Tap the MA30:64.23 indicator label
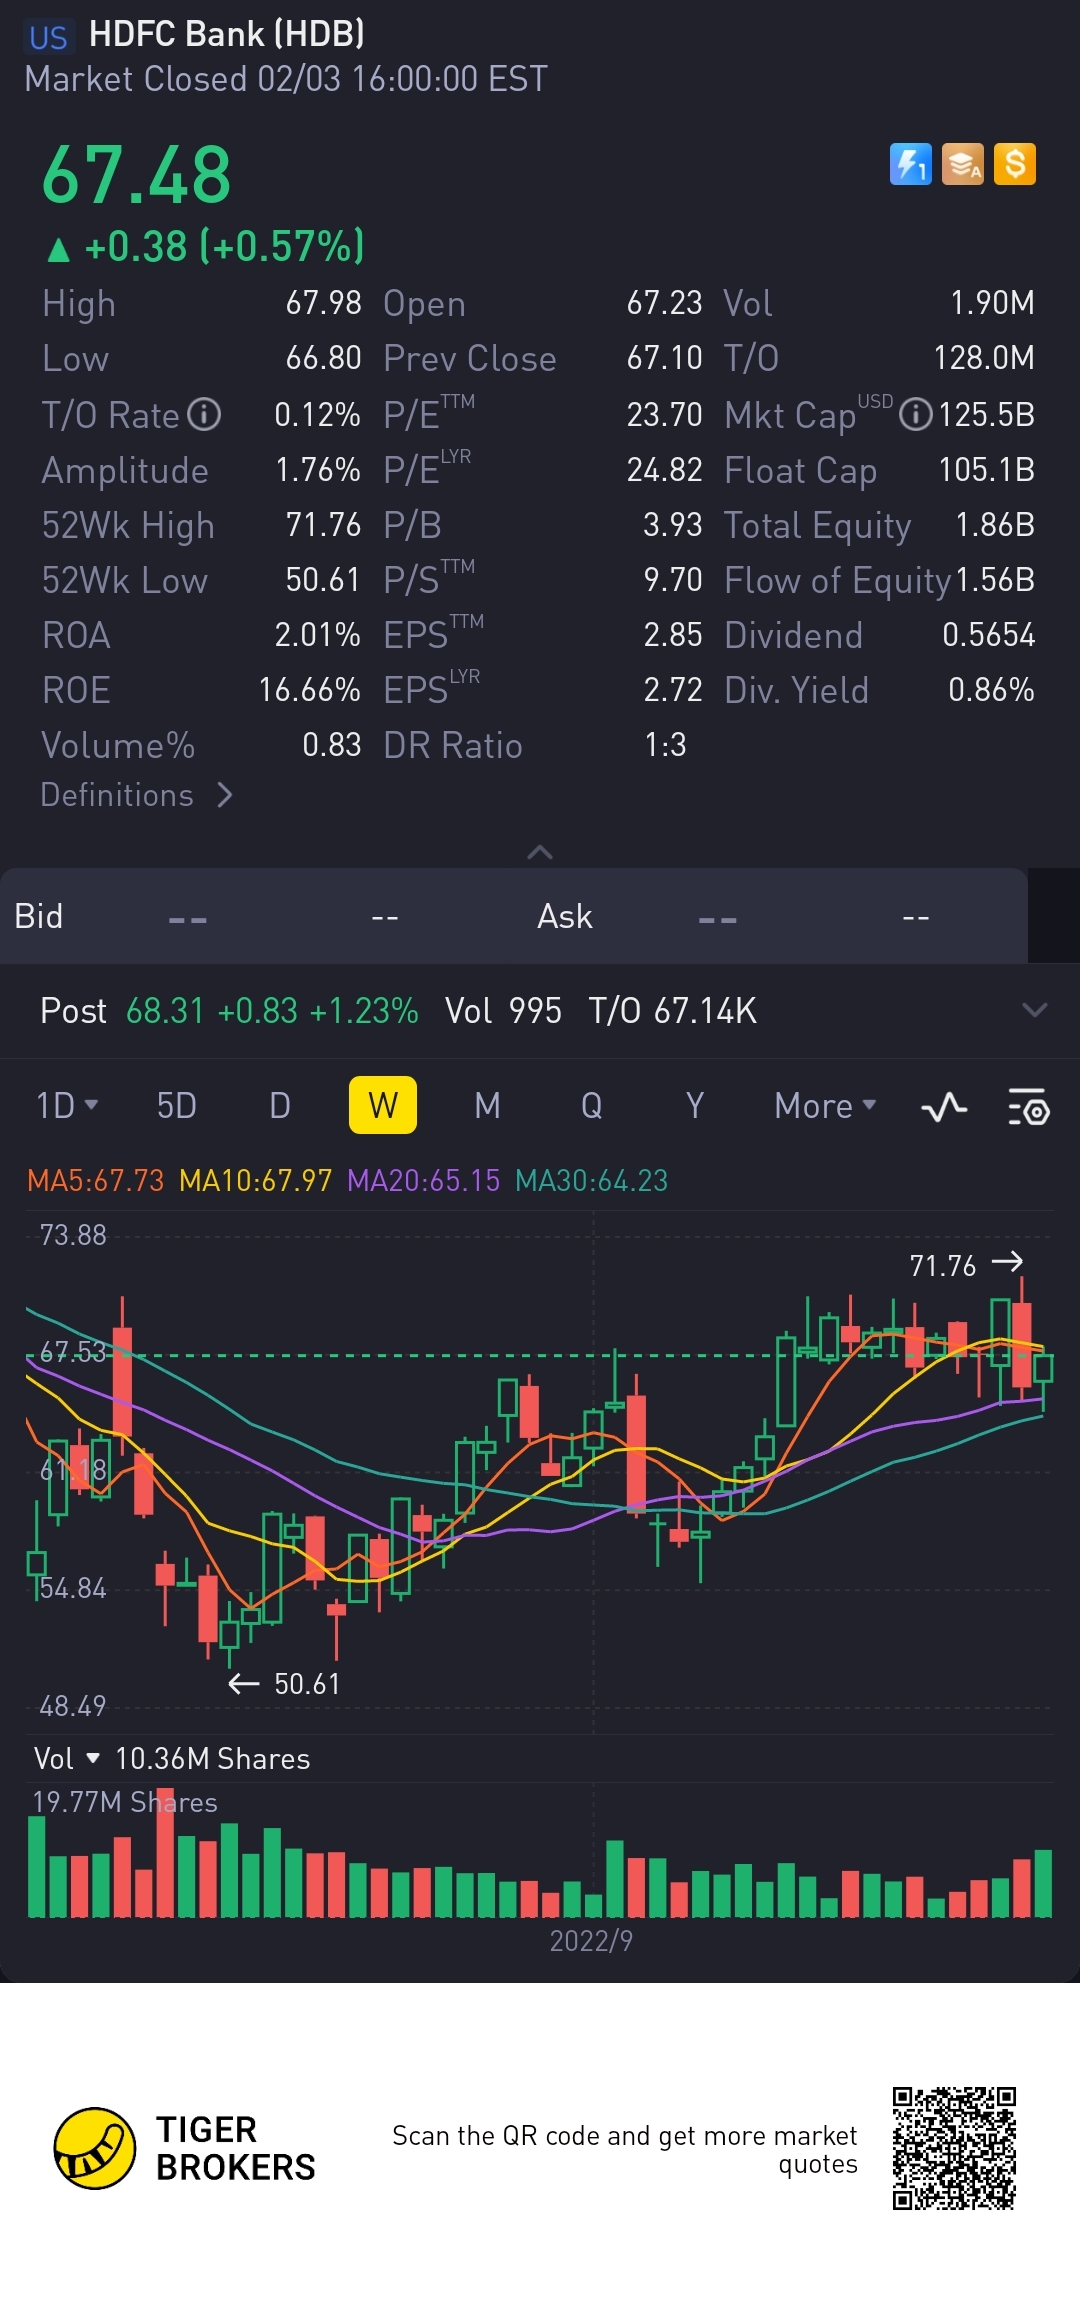 [x=591, y=1181]
